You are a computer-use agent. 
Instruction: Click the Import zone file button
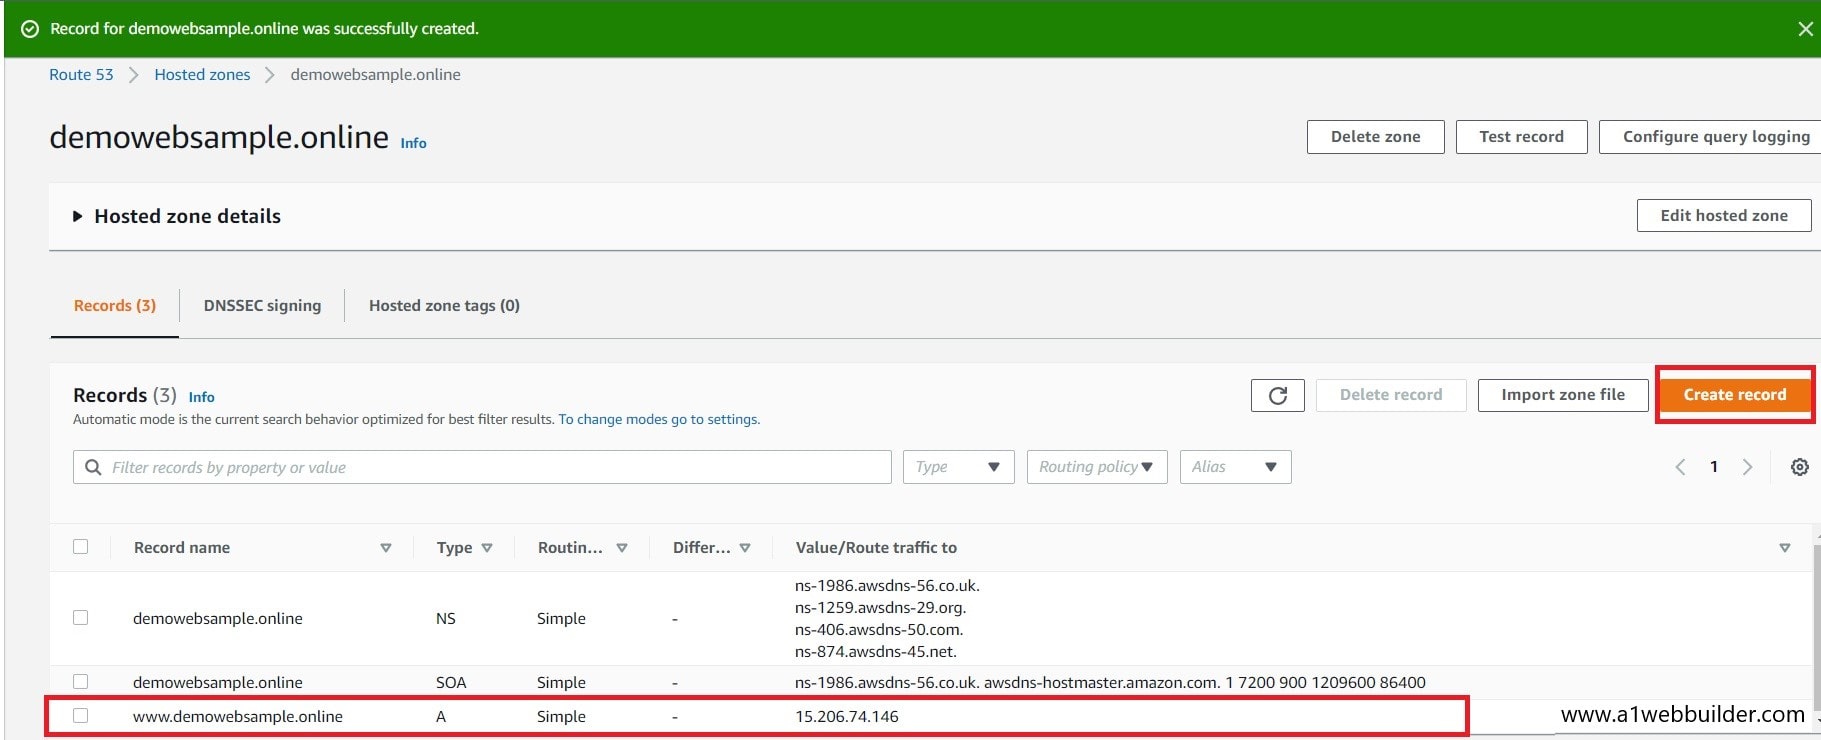pos(1562,395)
